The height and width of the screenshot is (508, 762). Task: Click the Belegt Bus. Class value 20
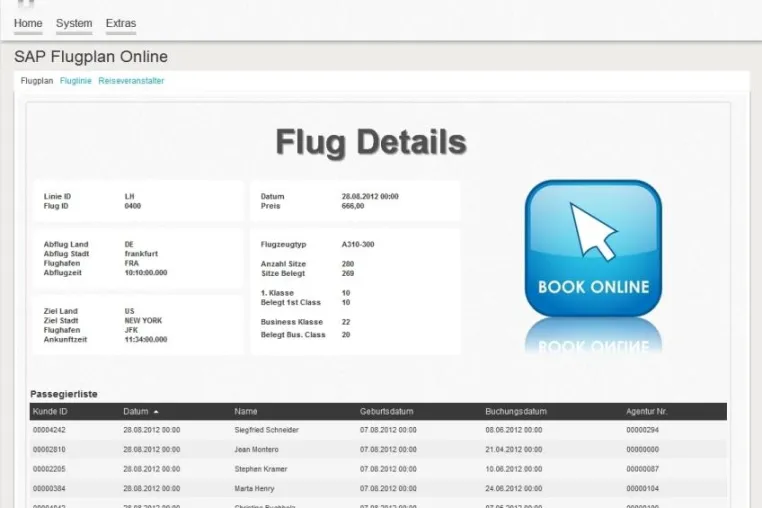tap(346, 335)
